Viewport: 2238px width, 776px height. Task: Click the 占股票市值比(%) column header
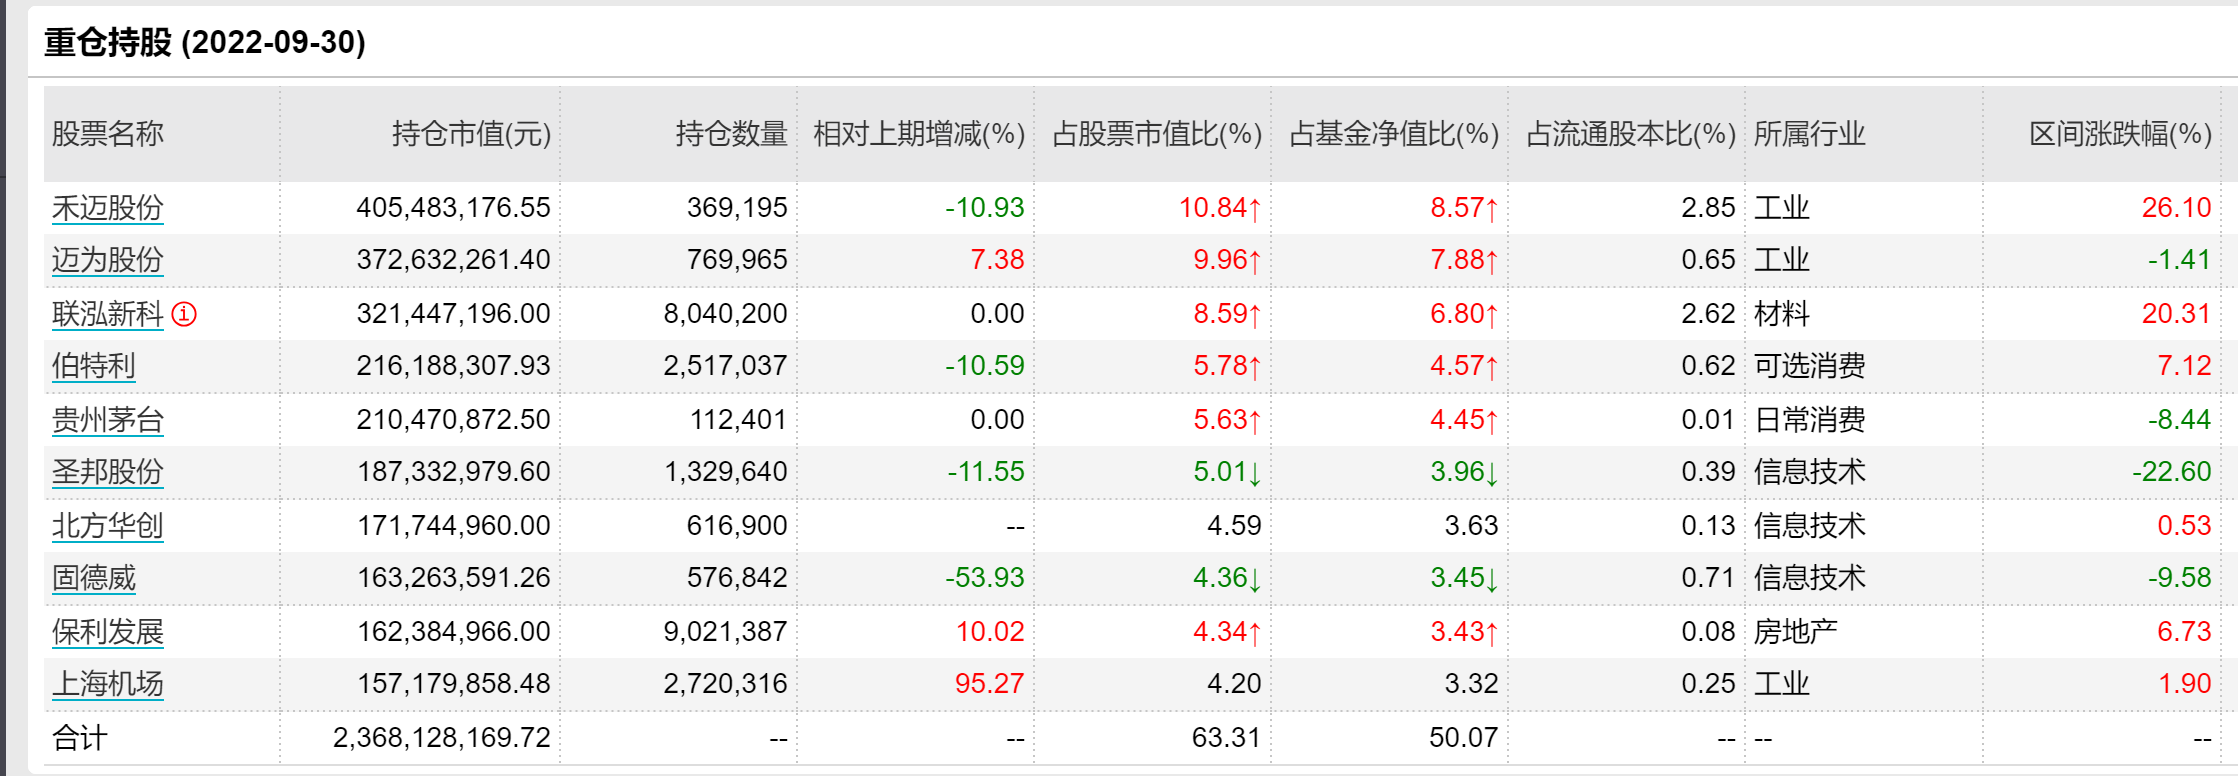(1156, 134)
